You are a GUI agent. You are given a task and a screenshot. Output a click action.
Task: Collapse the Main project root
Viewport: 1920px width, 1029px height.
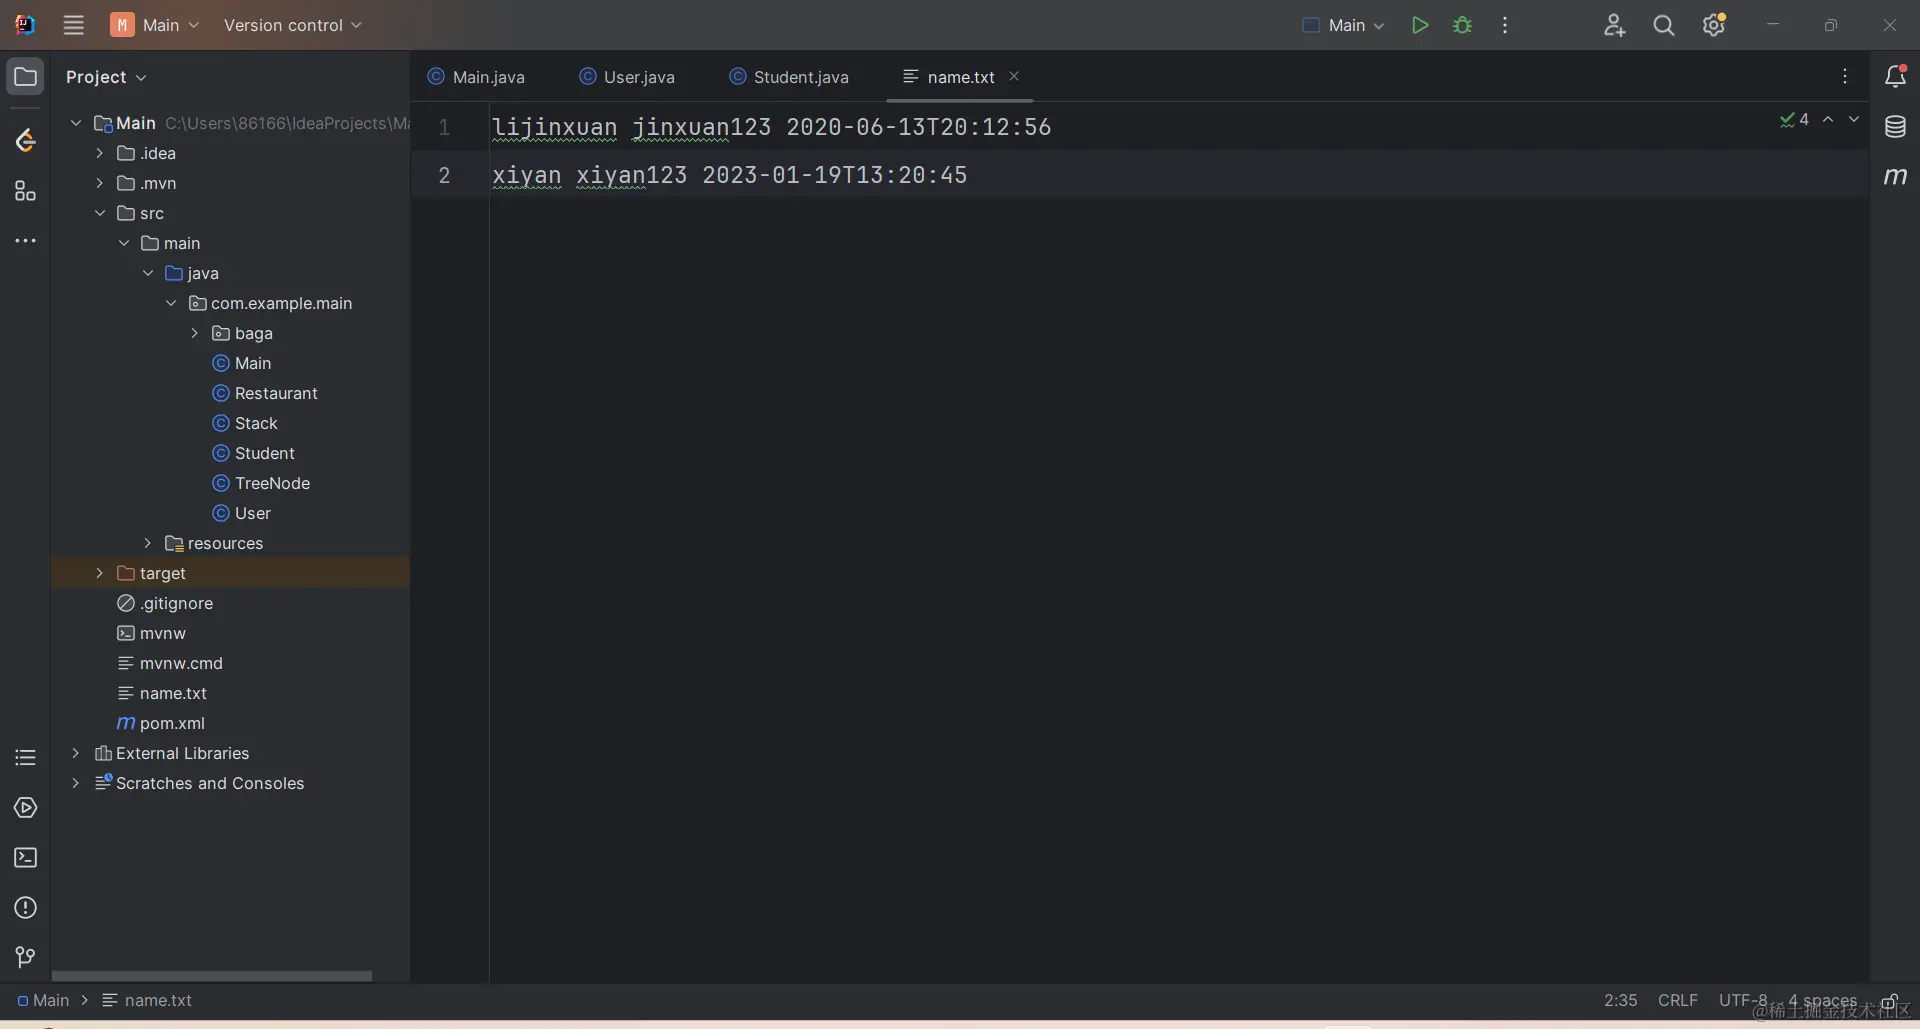tap(76, 123)
